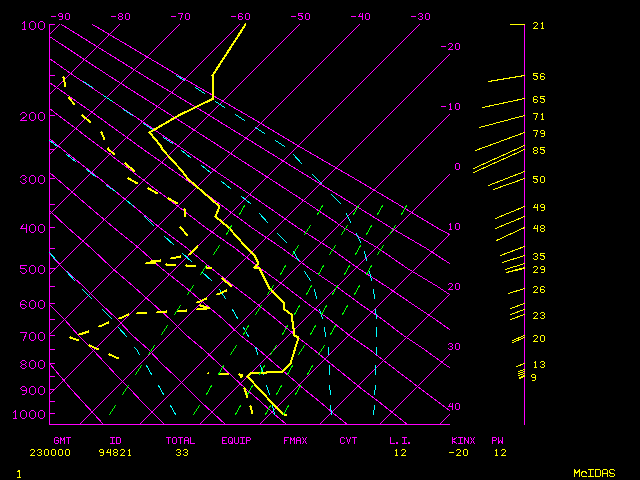Select the 500 pressure level label
640x480 pixels.
point(34,269)
